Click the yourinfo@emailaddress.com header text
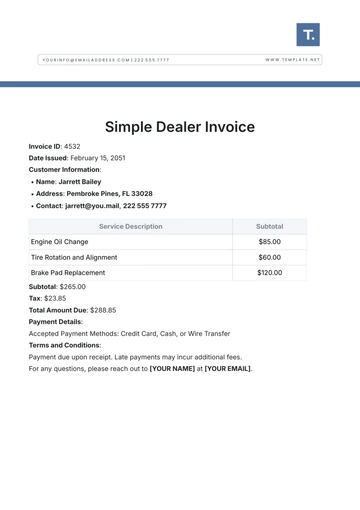This screenshot has width=360, height=510. (x=86, y=60)
